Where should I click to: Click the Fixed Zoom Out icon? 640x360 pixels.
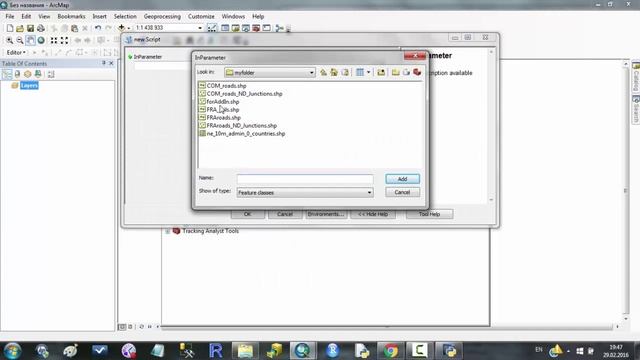64,40
